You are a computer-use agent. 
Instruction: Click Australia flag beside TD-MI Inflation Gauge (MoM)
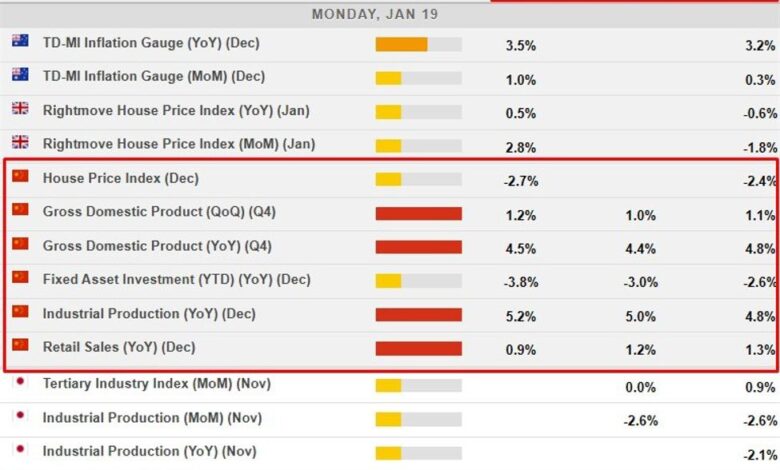click(20, 75)
